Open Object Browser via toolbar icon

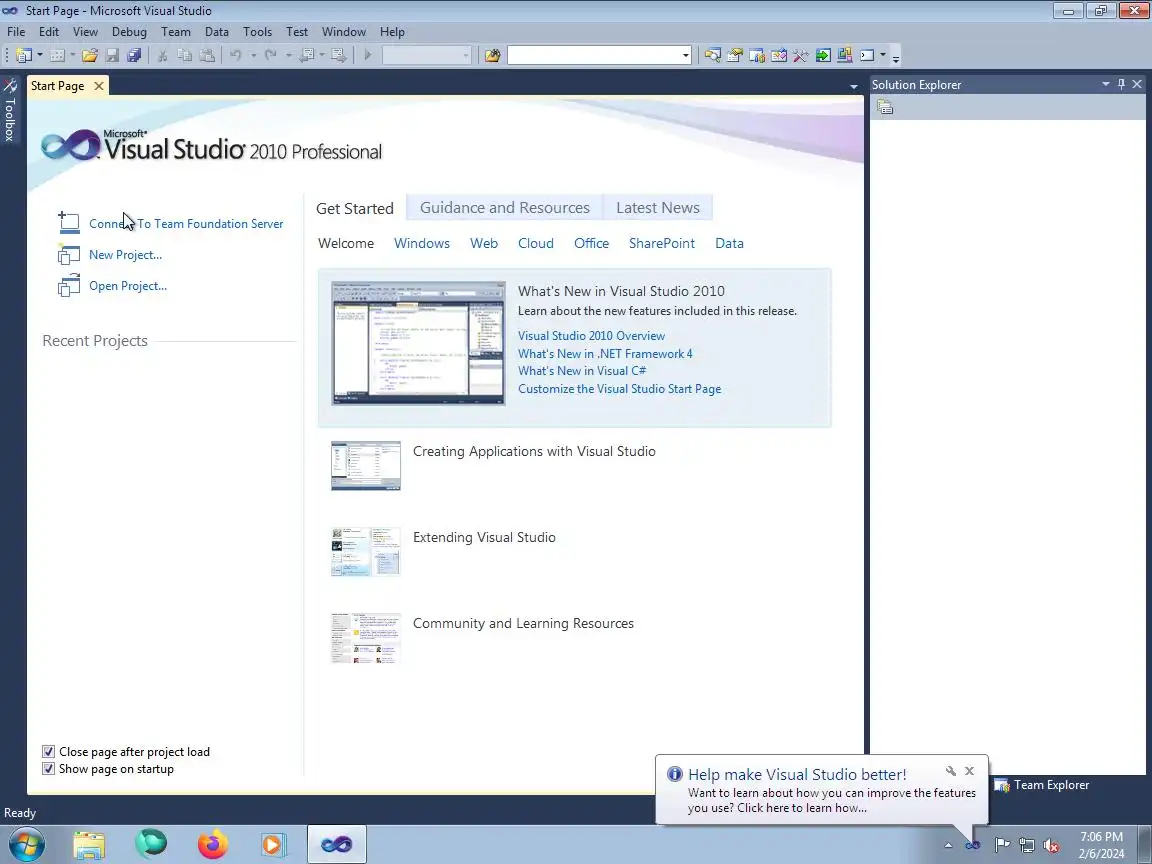click(x=779, y=55)
